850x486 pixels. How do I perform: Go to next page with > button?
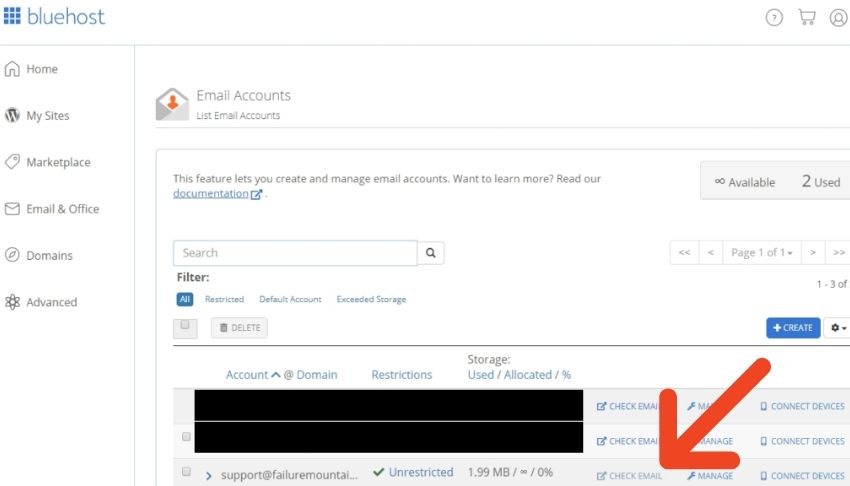[x=813, y=252]
